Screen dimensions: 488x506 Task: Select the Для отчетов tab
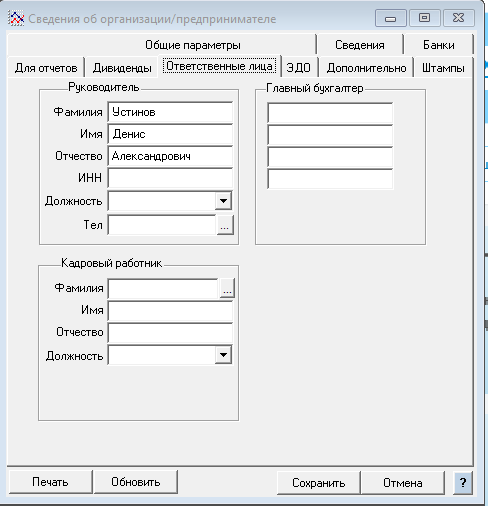point(46,68)
